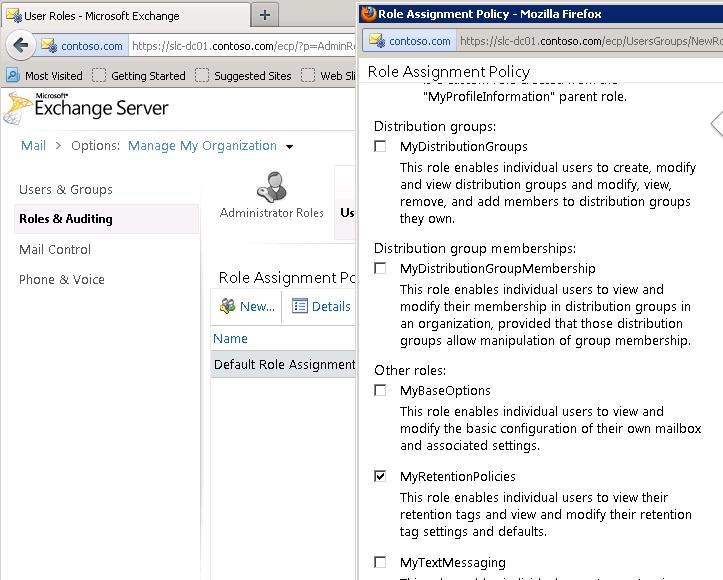The image size is (723, 580).
Task: Sort by the Name column header
Action: tap(230, 338)
